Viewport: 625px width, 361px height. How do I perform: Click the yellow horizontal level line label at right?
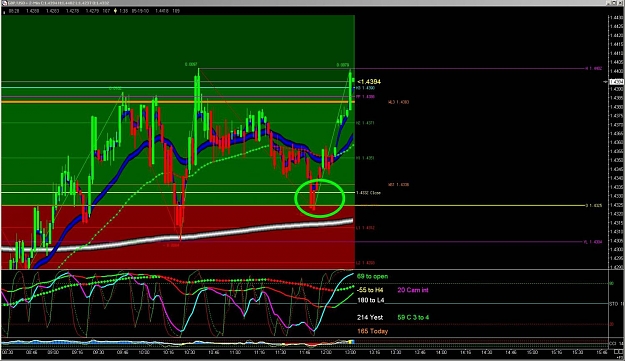594,206
